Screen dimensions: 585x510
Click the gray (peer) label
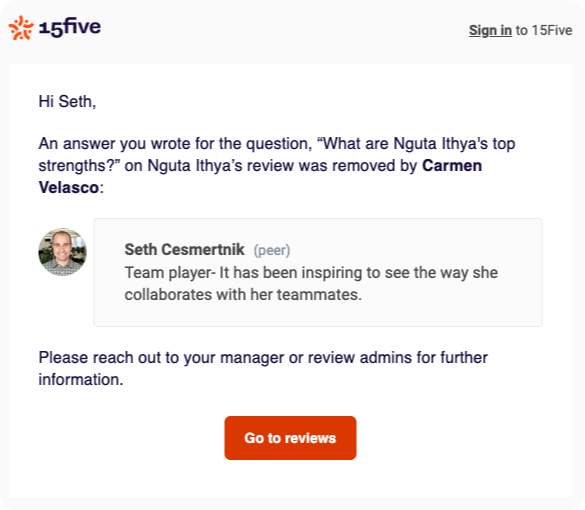[272, 250]
